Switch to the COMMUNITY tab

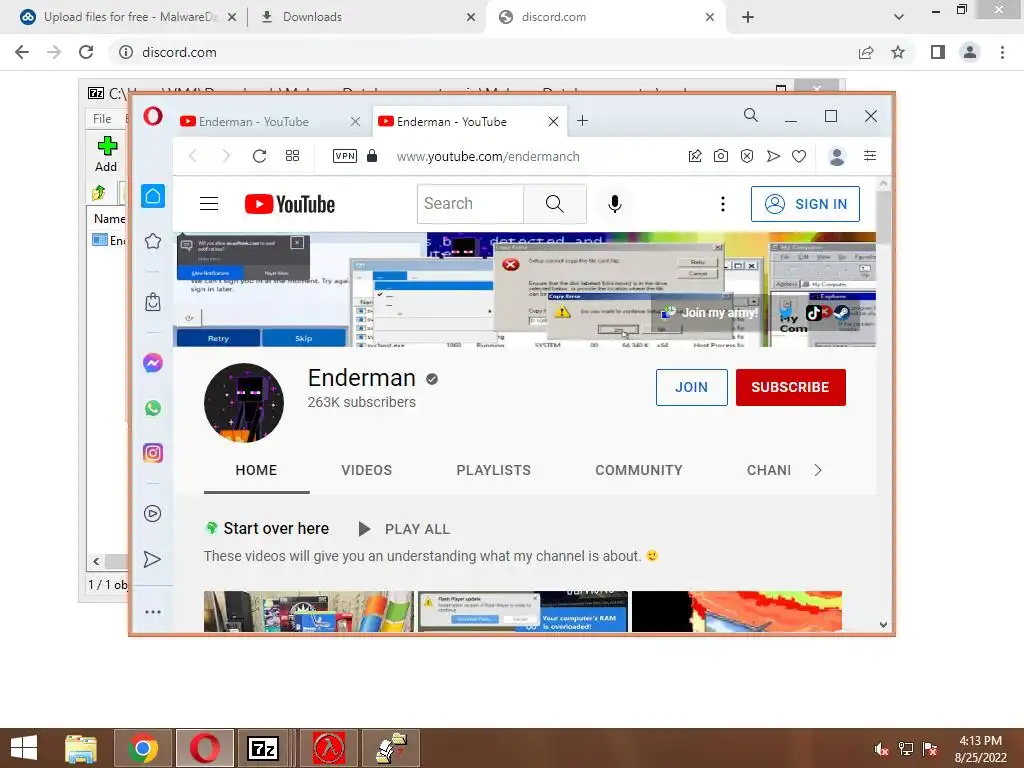pyautogui.click(x=639, y=470)
